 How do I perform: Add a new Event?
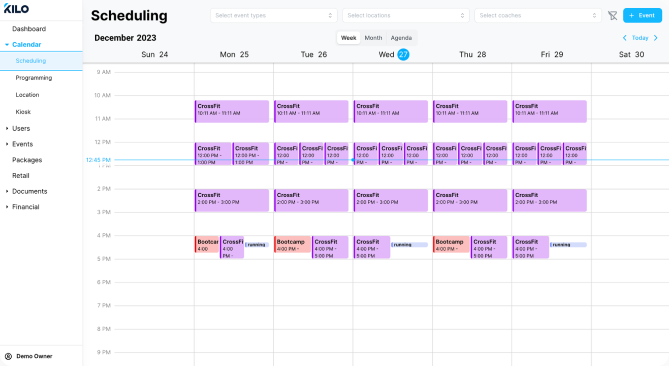point(642,15)
